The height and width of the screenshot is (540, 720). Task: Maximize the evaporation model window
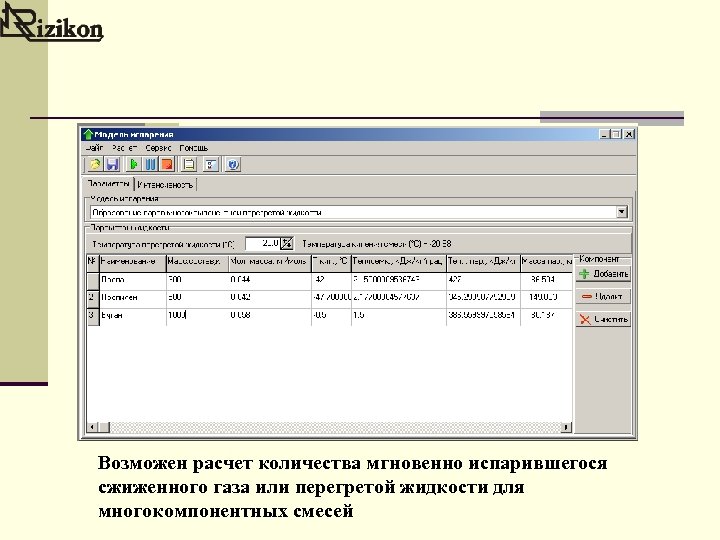tap(616, 134)
